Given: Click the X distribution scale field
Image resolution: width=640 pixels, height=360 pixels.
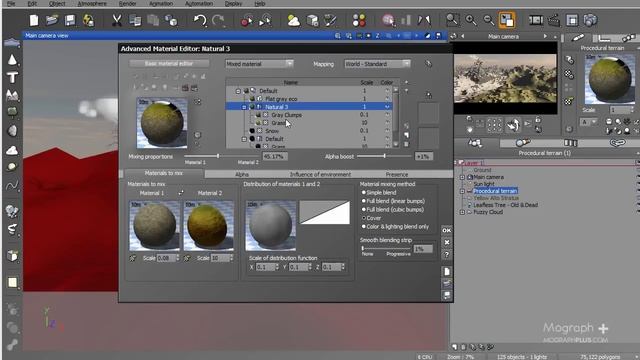Looking at the screenshot, I should pyautogui.click(x=266, y=267).
